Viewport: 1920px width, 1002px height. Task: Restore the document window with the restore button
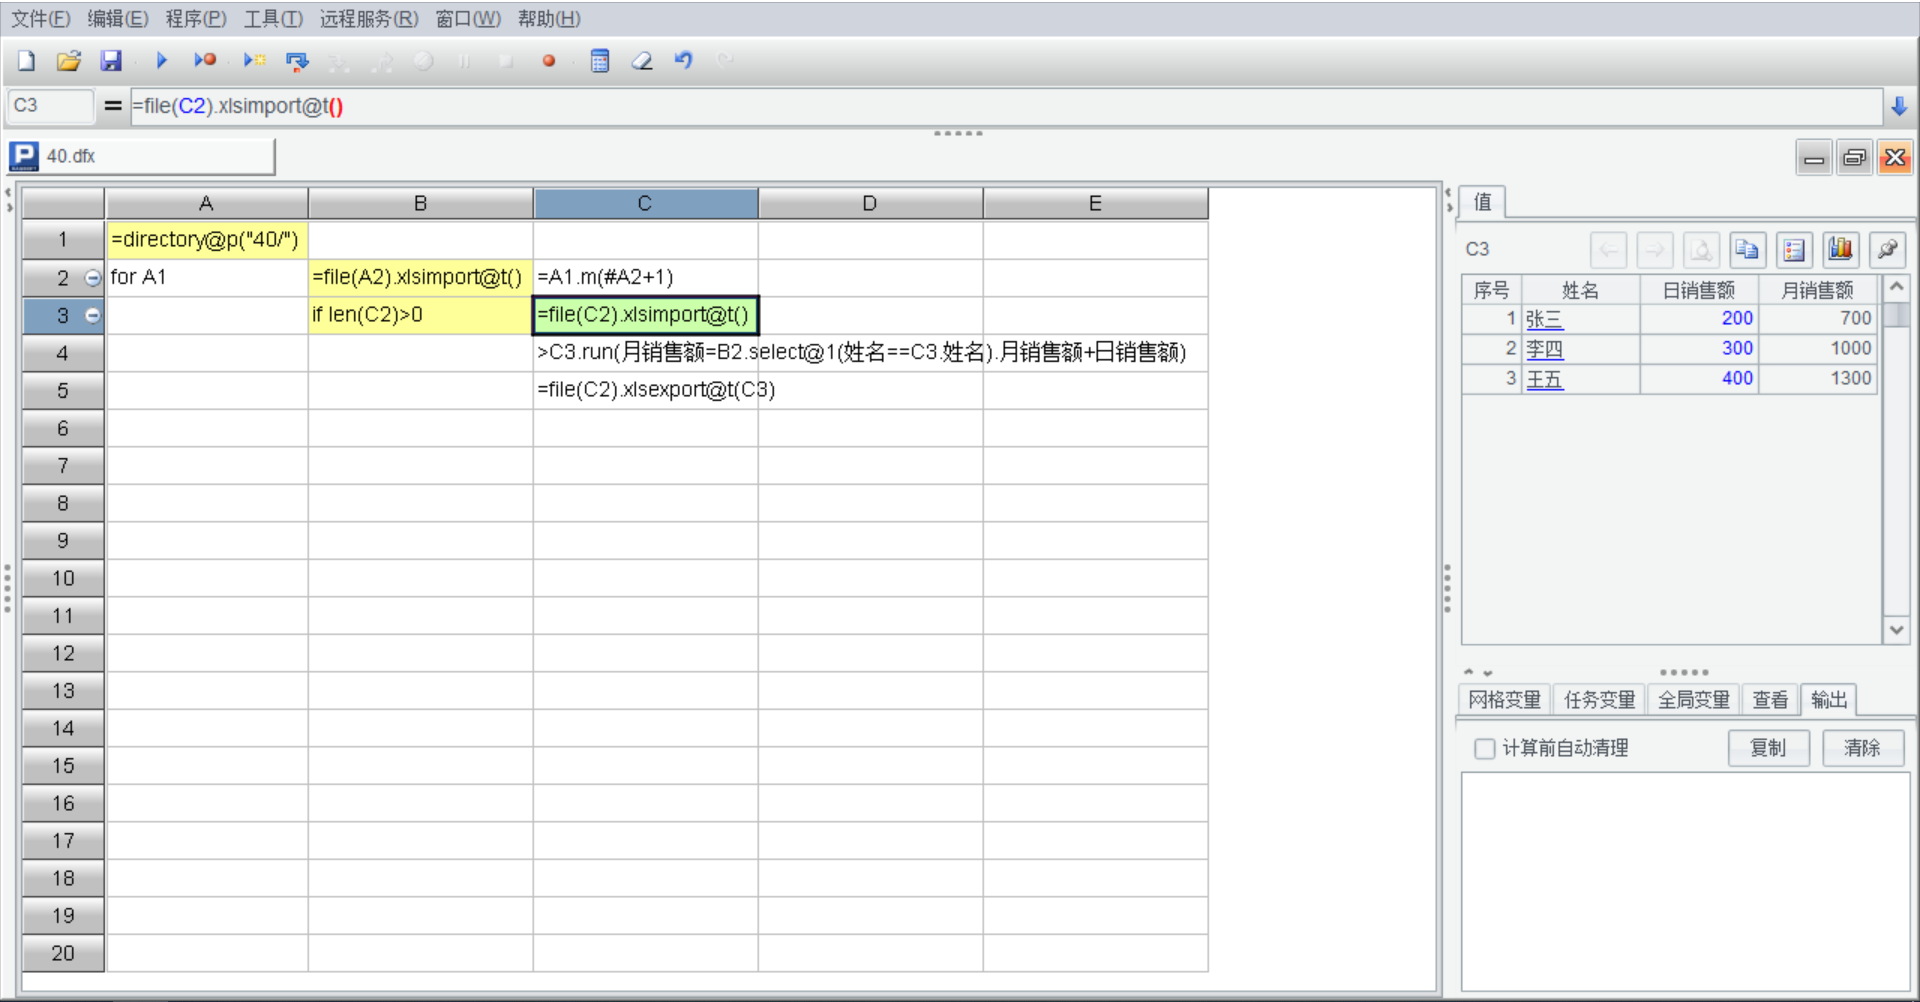click(1854, 158)
